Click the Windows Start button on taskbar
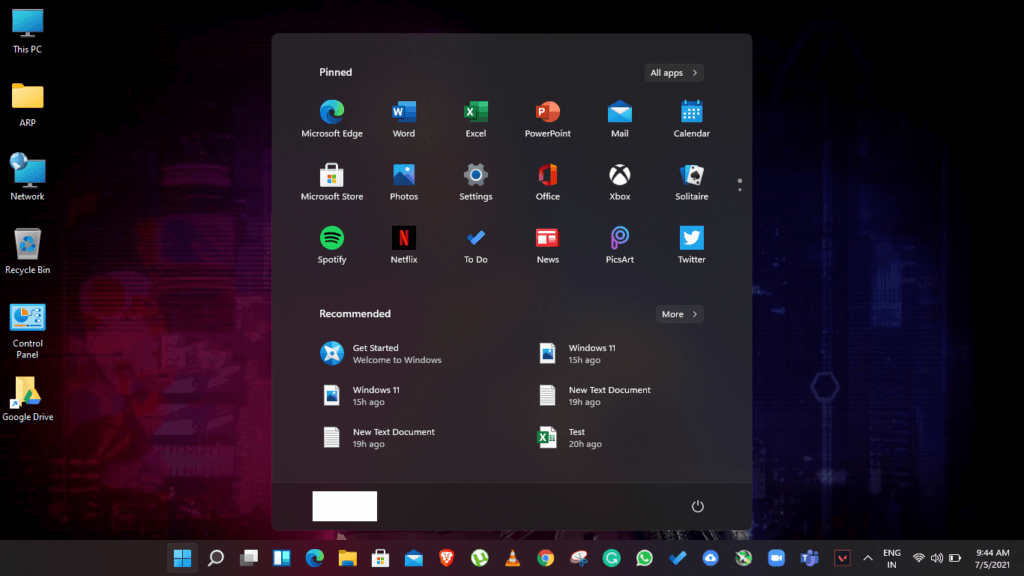Screen dimensions: 1024x576 tap(182, 558)
